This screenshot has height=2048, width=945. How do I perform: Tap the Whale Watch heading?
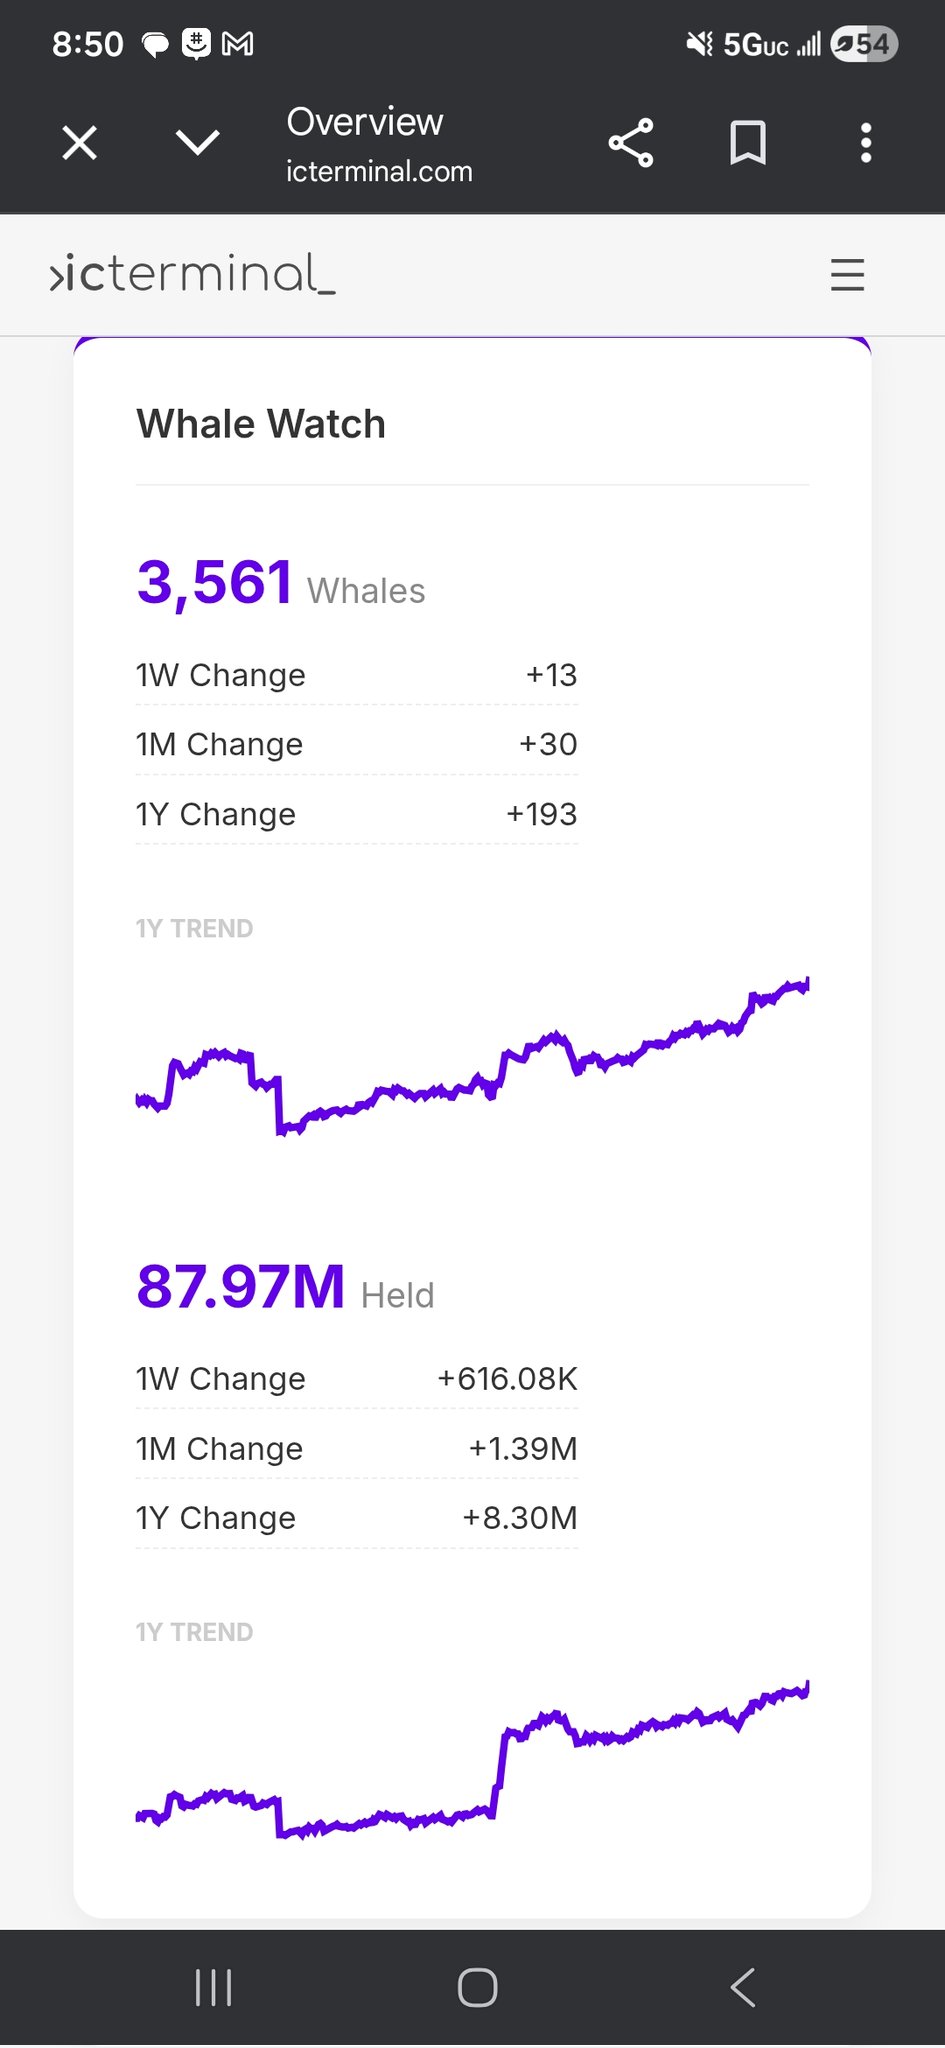pos(261,424)
